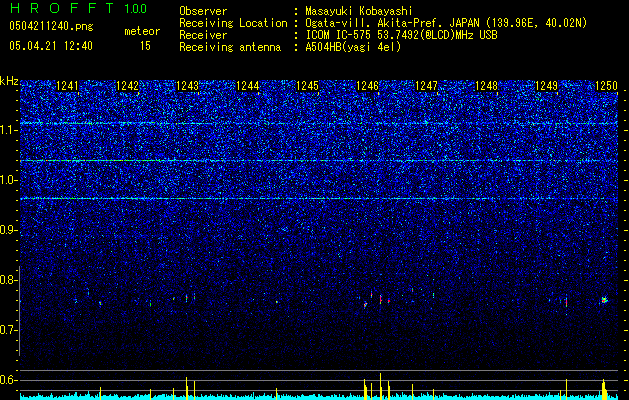Click the tallest yellow amplitude spike near 1246

coord(380,386)
